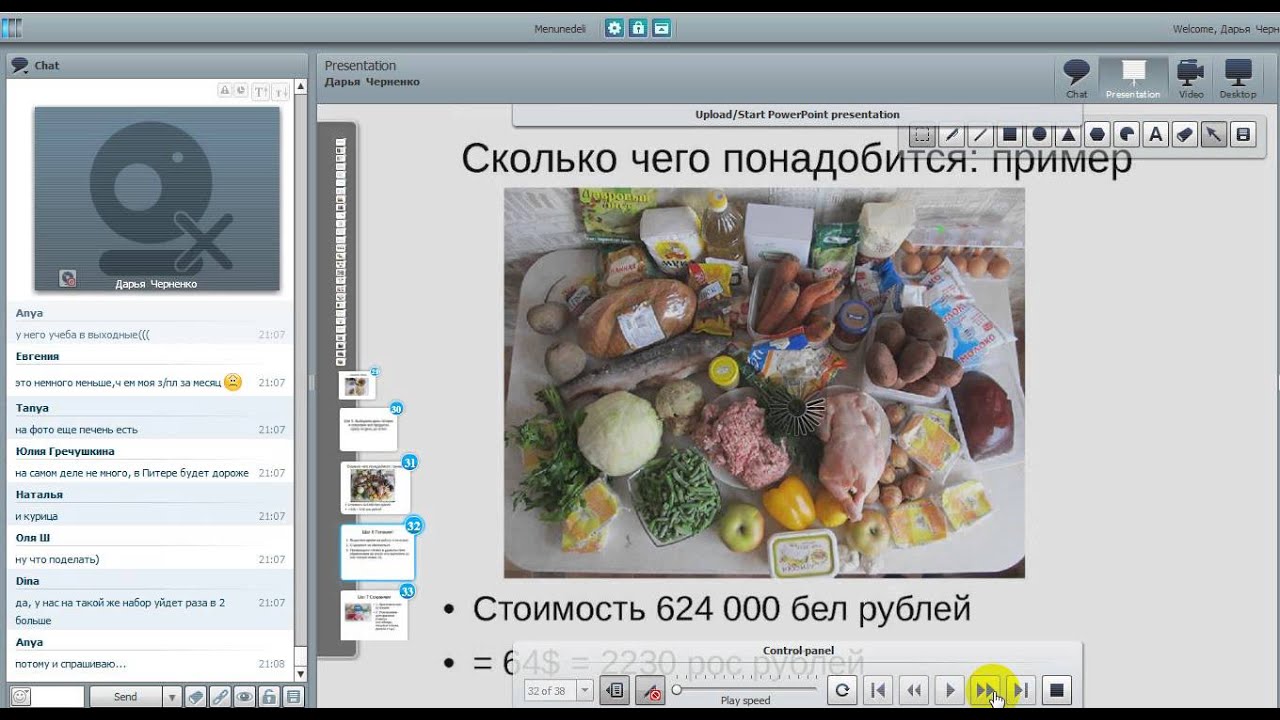Select the whiteboard Eraser tool
The height and width of the screenshot is (720, 1280).
[1185, 134]
